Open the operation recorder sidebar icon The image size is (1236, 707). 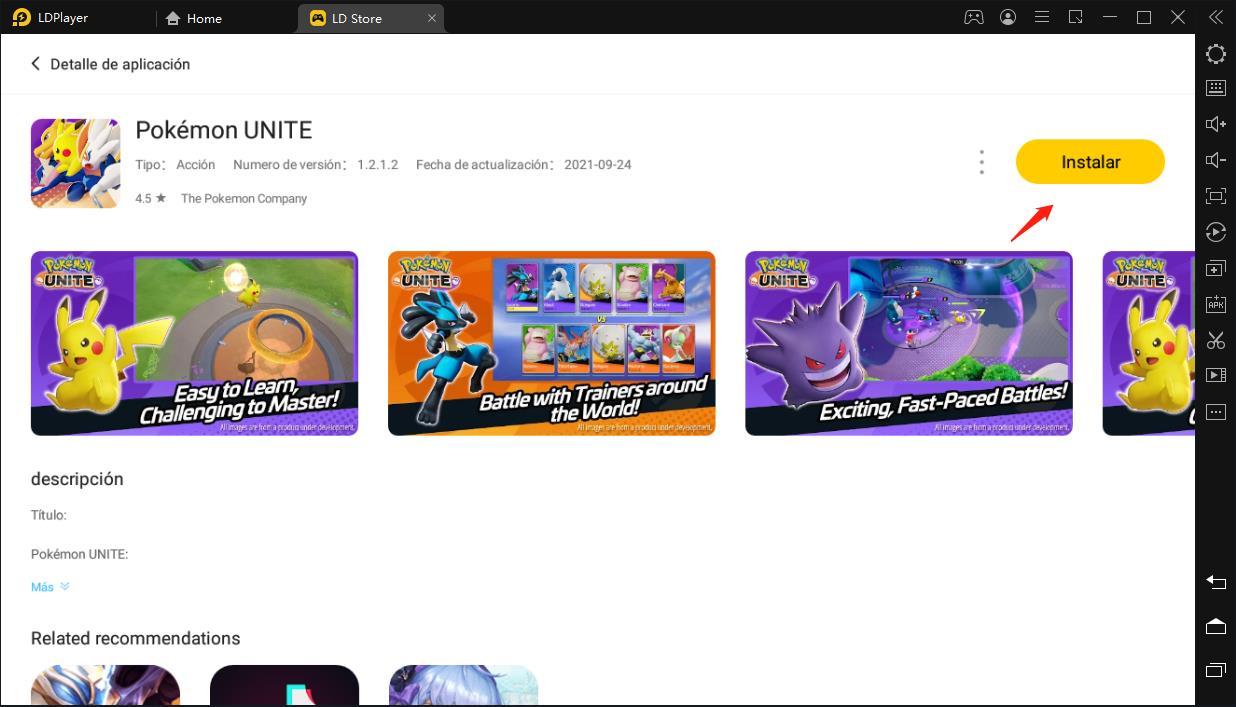coord(1216,232)
